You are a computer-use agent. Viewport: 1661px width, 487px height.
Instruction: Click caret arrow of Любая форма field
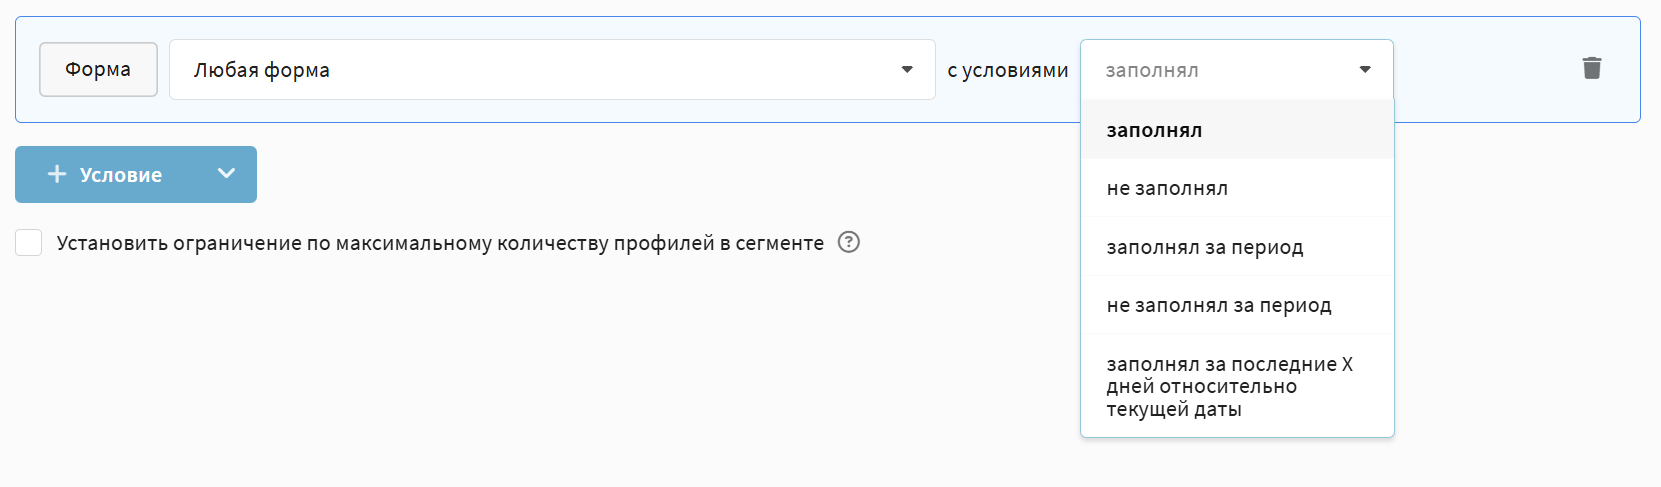click(x=907, y=70)
